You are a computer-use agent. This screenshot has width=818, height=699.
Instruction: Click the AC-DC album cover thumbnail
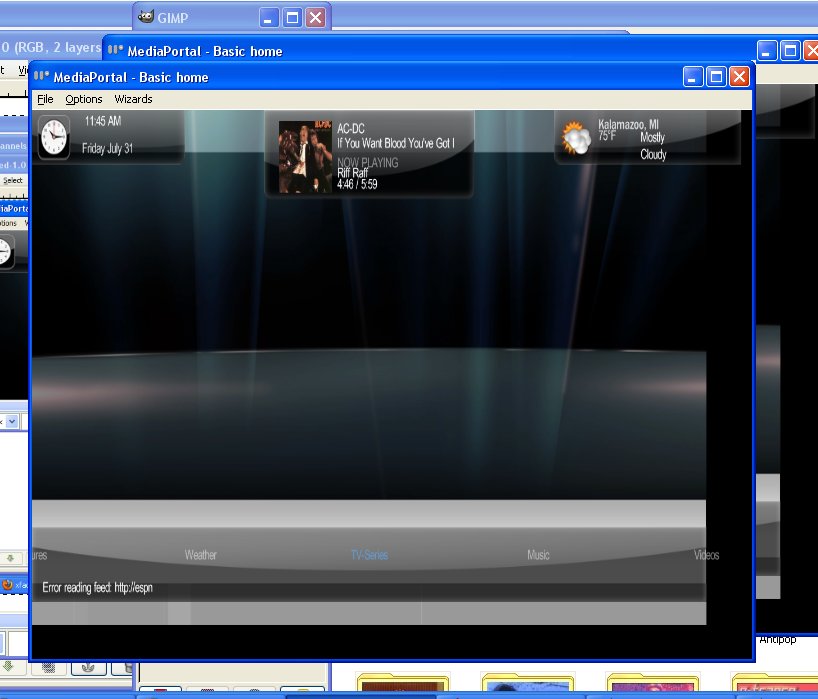305,156
